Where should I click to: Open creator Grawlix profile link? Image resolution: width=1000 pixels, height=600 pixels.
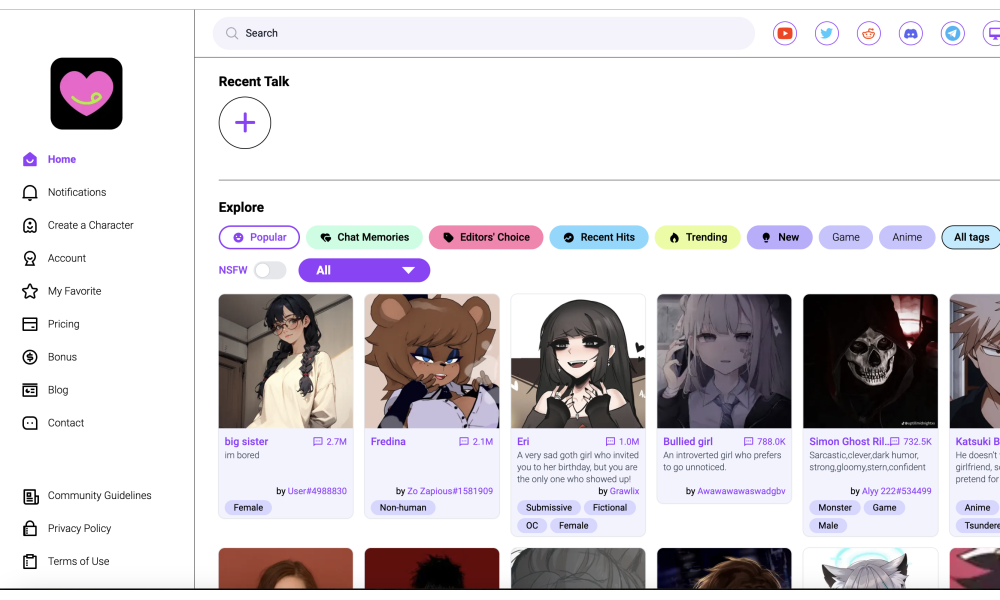coord(624,491)
